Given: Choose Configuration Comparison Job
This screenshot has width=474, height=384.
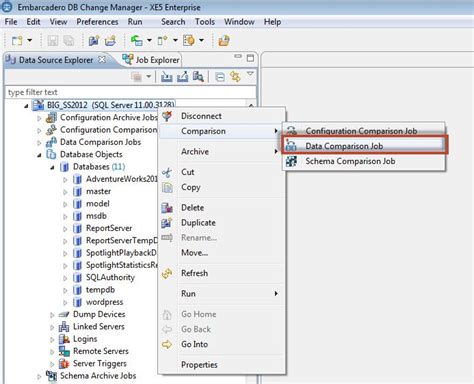Looking at the screenshot, I should (x=364, y=131).
